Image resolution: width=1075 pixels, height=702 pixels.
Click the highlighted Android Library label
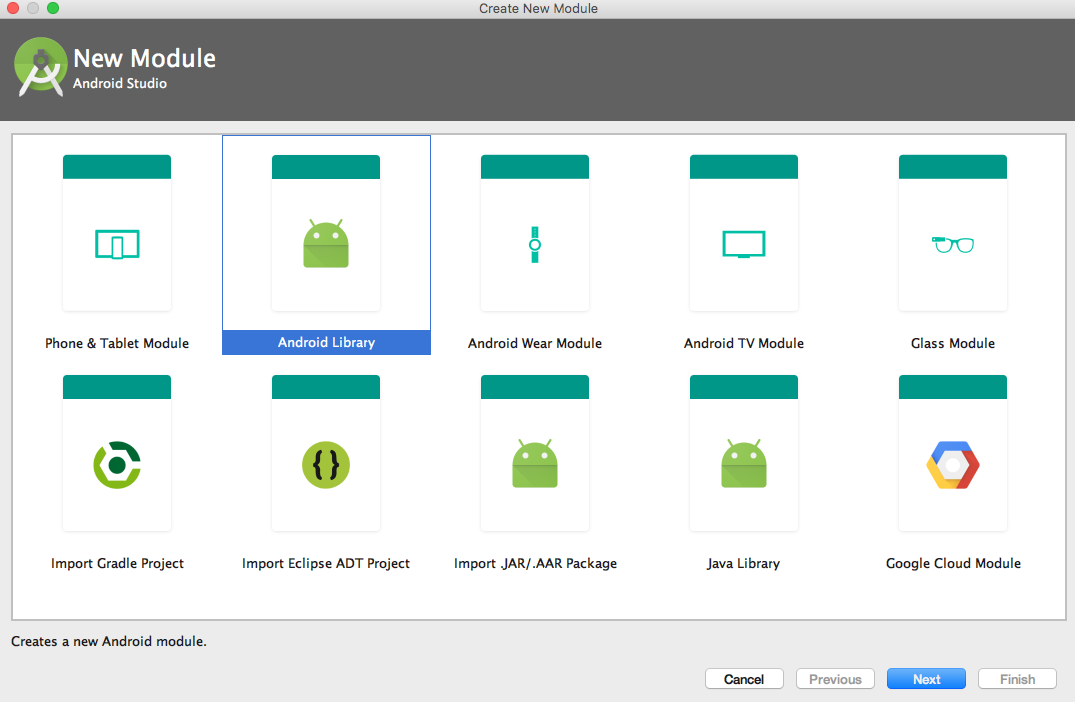pyautogui.click(x=326, y=342)
